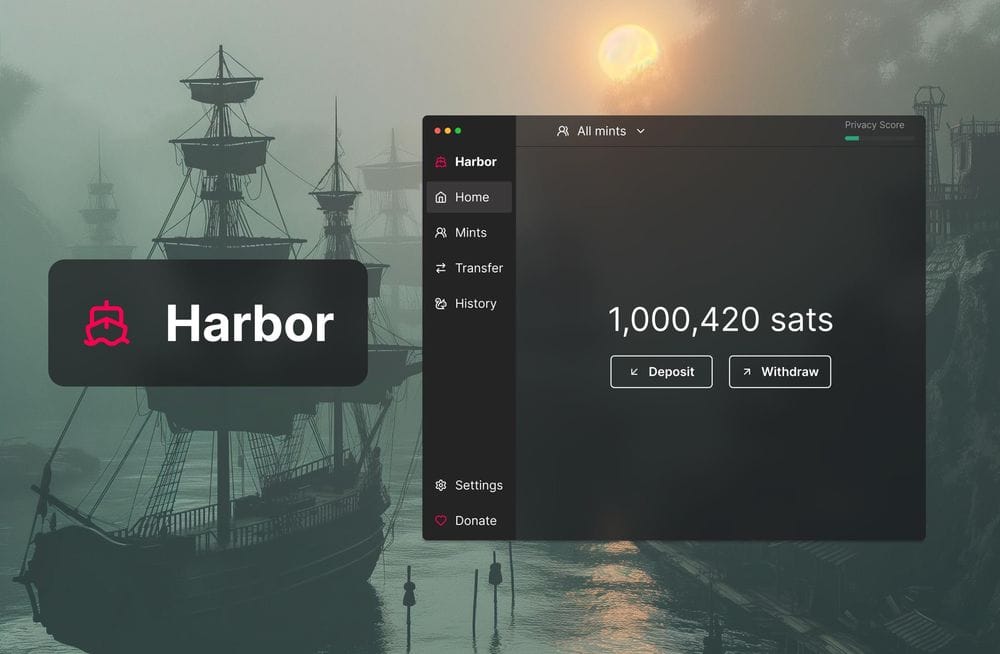Open the All mints selector

click(x=601, y=131)
